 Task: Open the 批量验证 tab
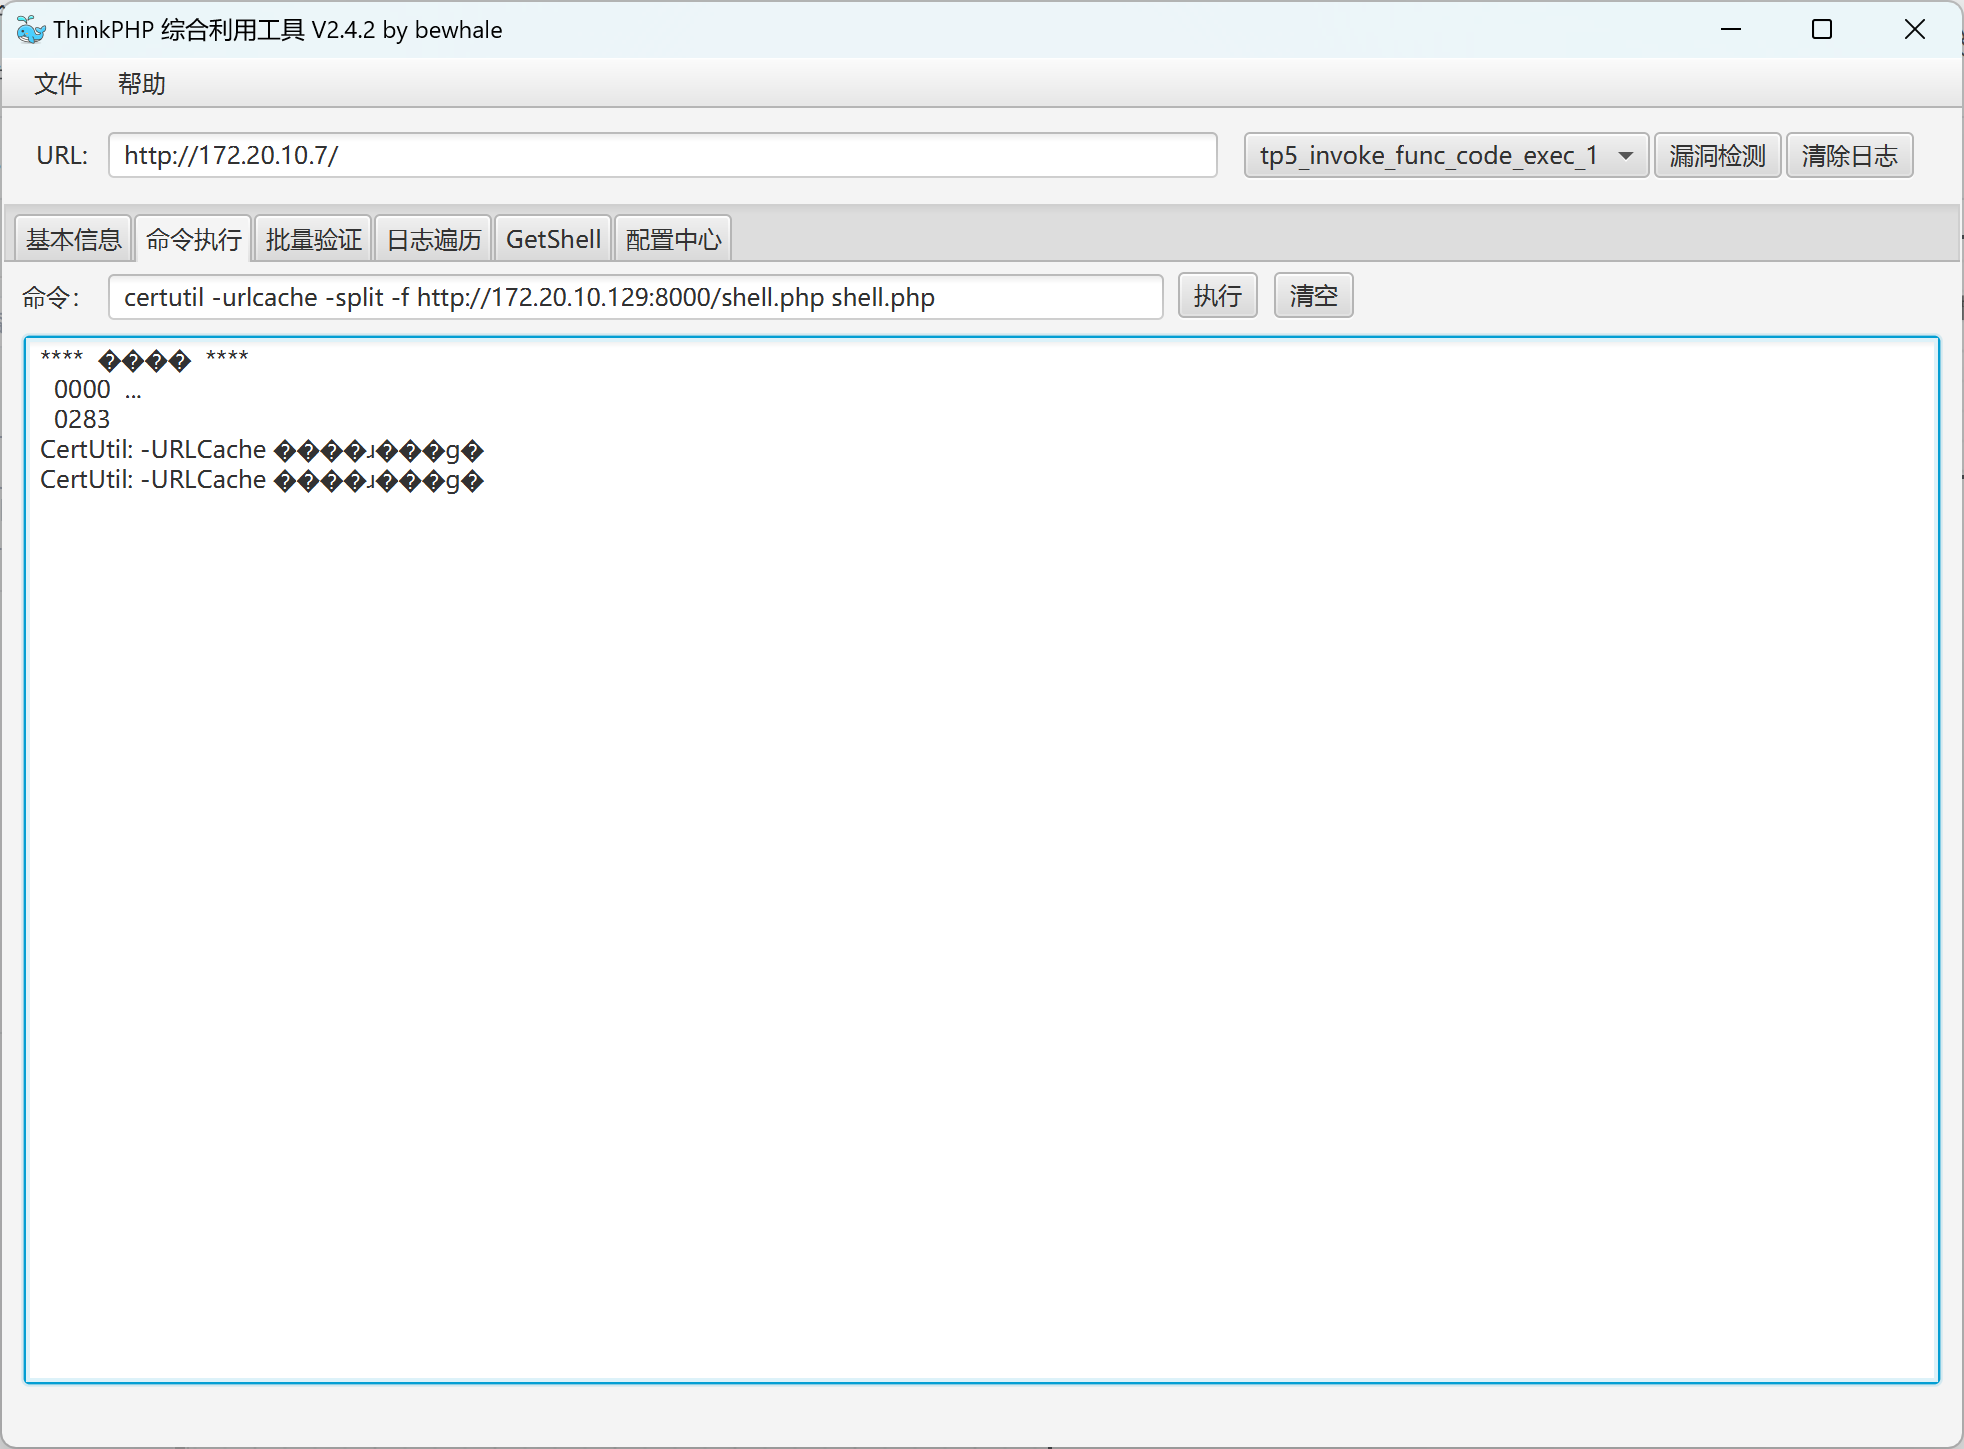(313, 240)
